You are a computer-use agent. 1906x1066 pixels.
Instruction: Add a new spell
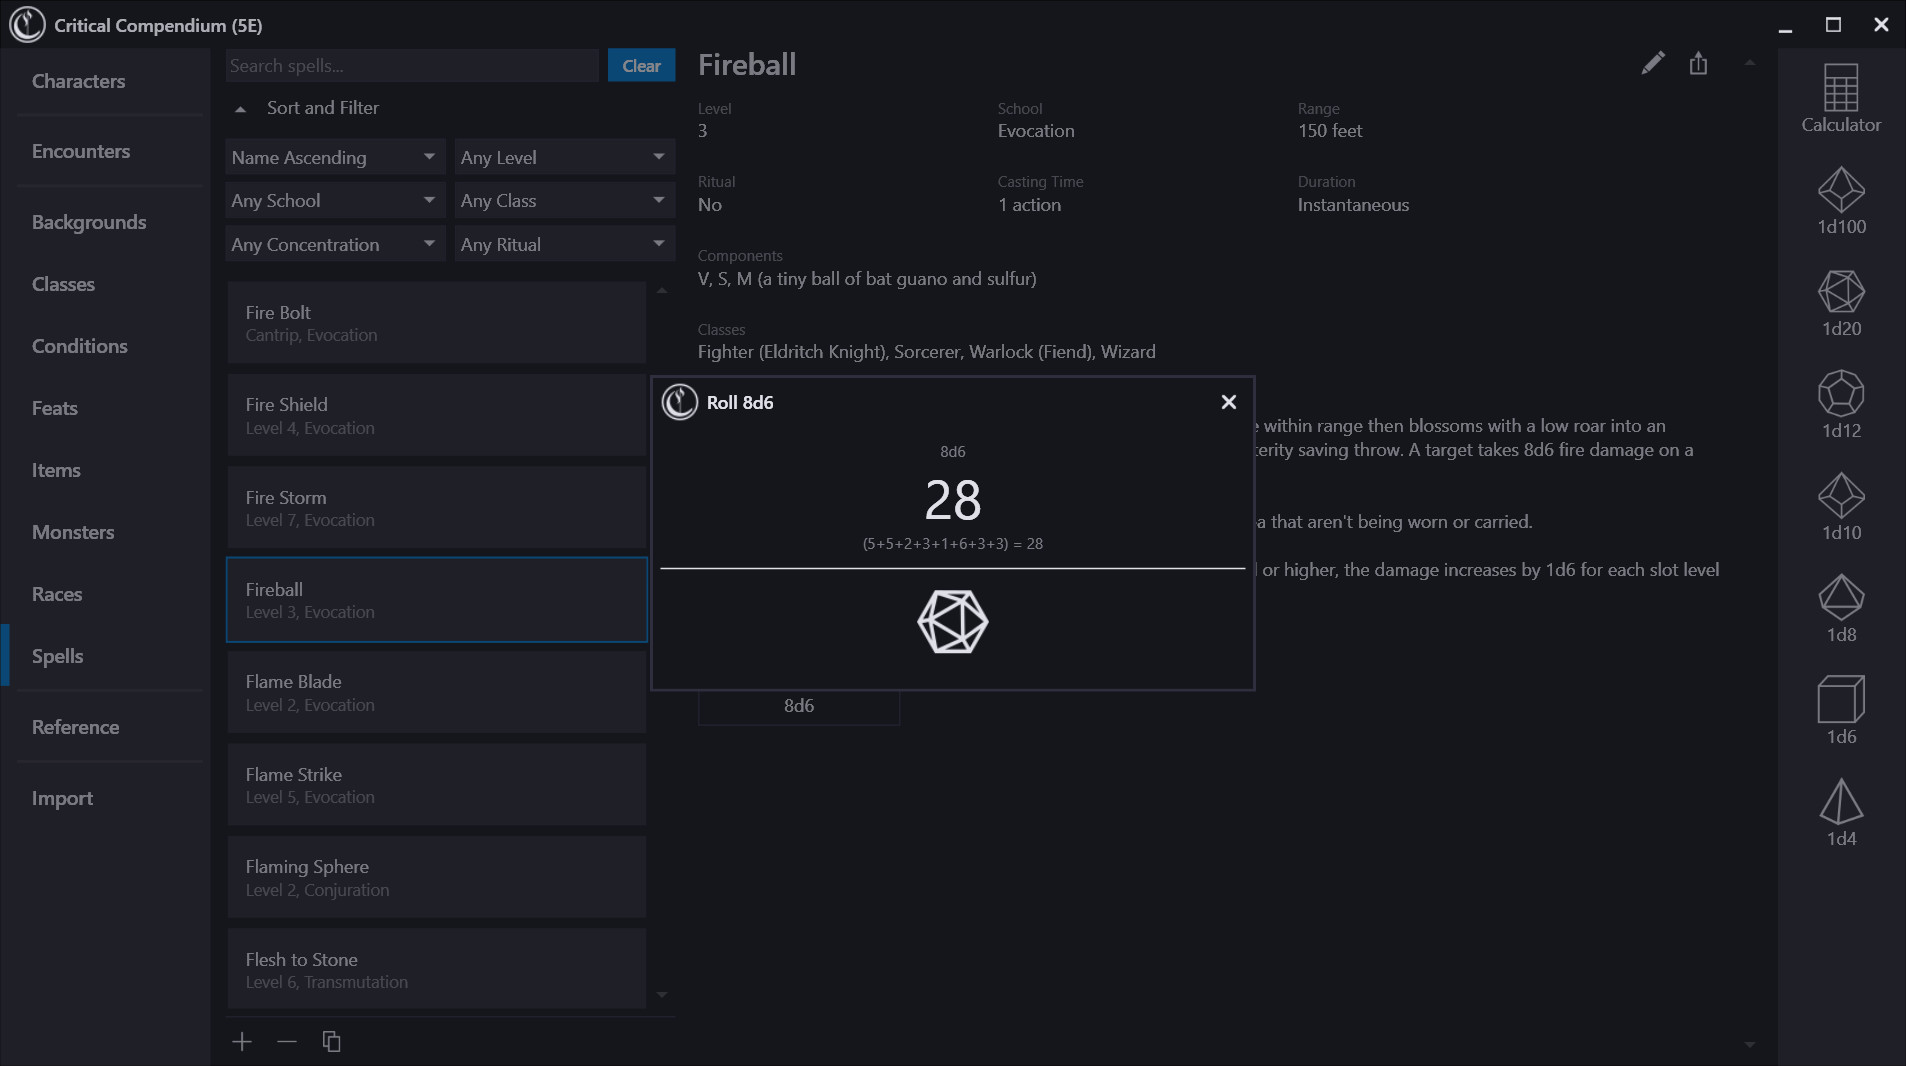pos(242,1041)
